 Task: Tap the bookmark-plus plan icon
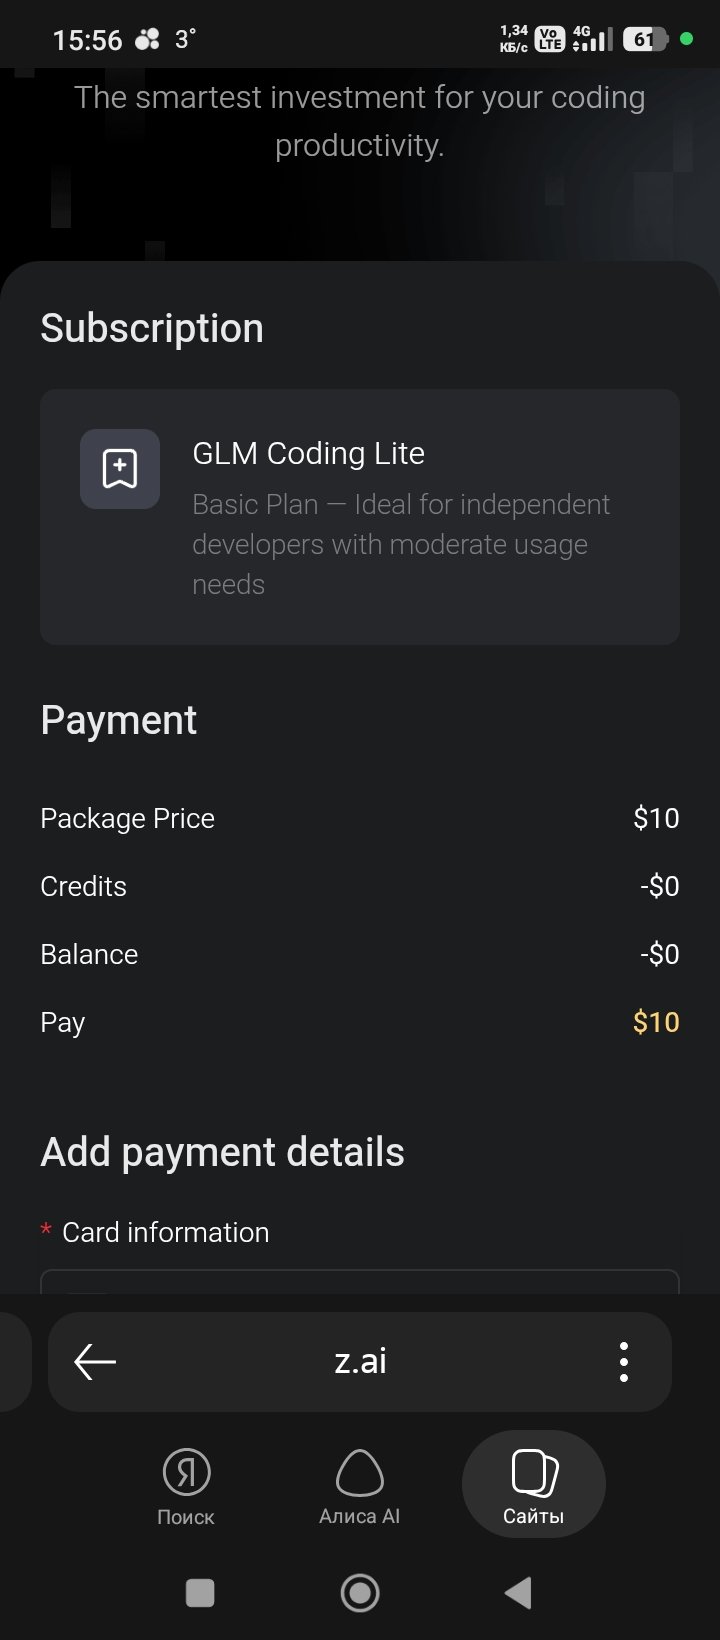[x=120, y=469]
